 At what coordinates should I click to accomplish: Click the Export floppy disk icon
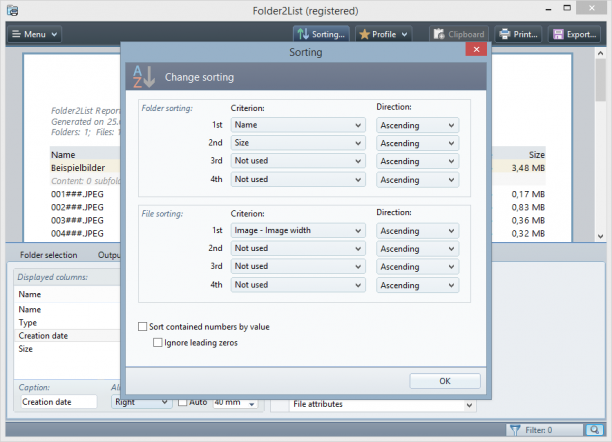pos(558,34)
